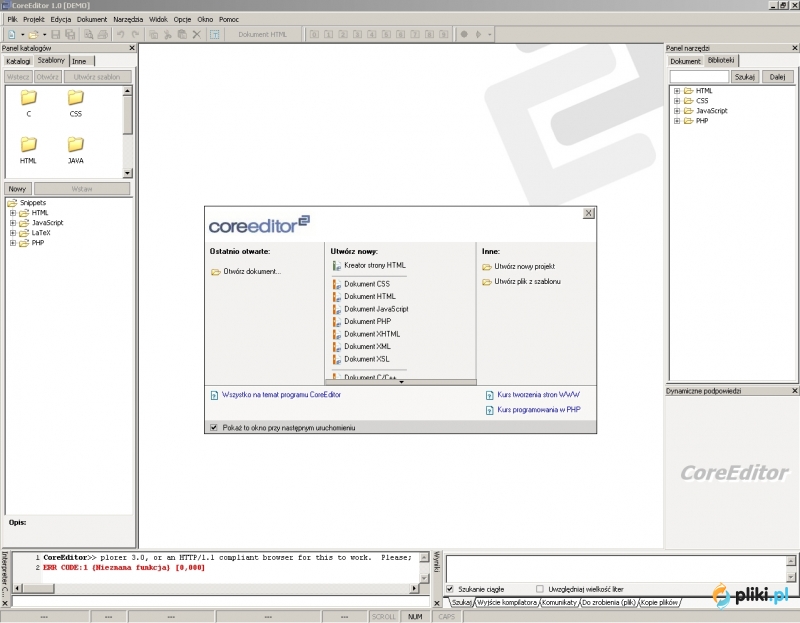Expand the PHP snippets tree node
The image size is (800, 623).
pos(13,243)
